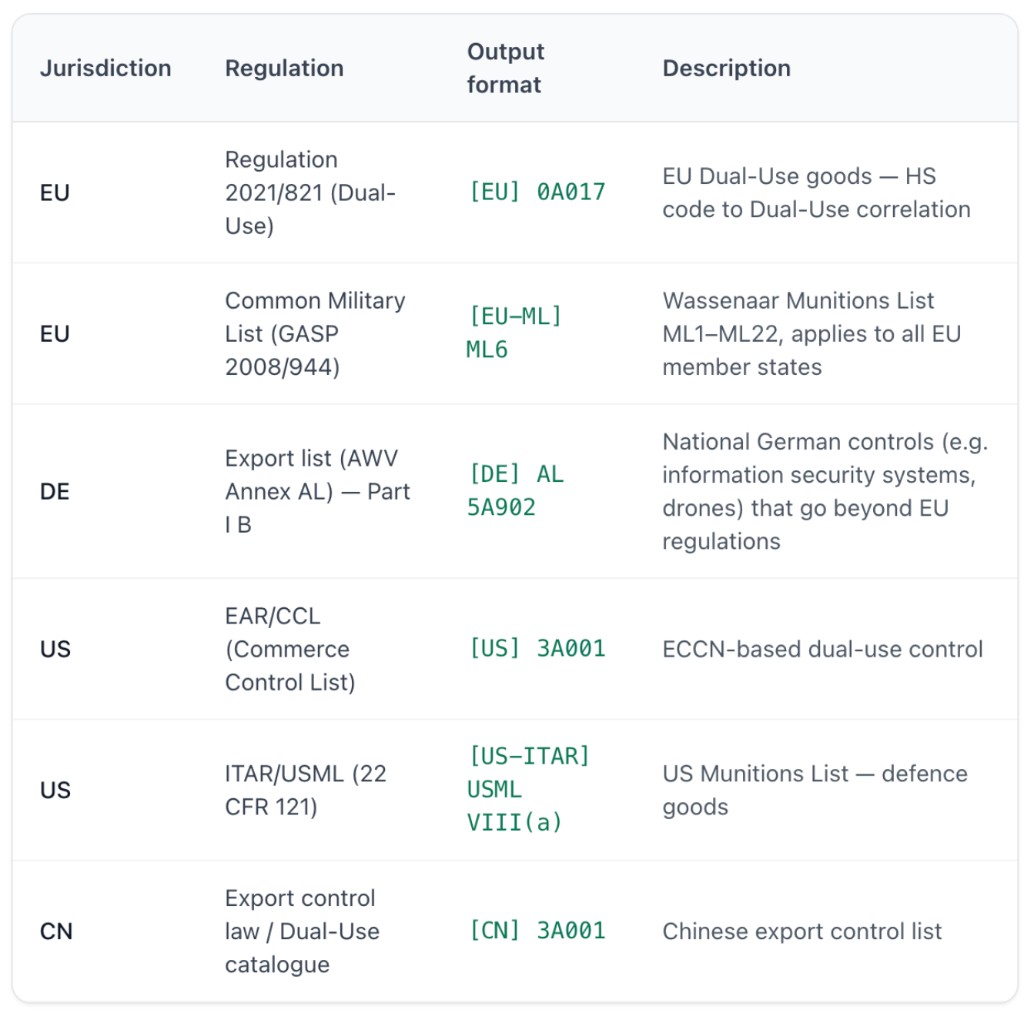
Task: Click the Export list (AWV Annex AL) cell
Action: click(317, 491)
